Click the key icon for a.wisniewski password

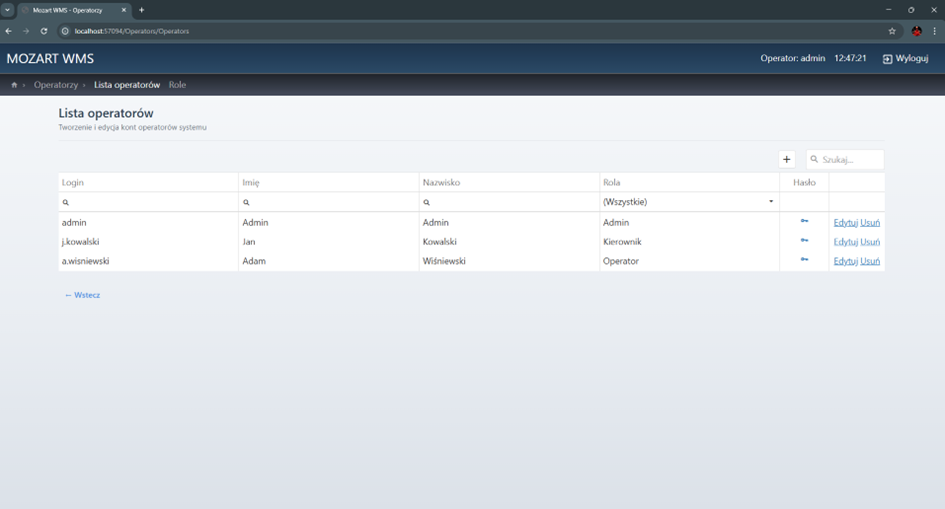(803, 260)
